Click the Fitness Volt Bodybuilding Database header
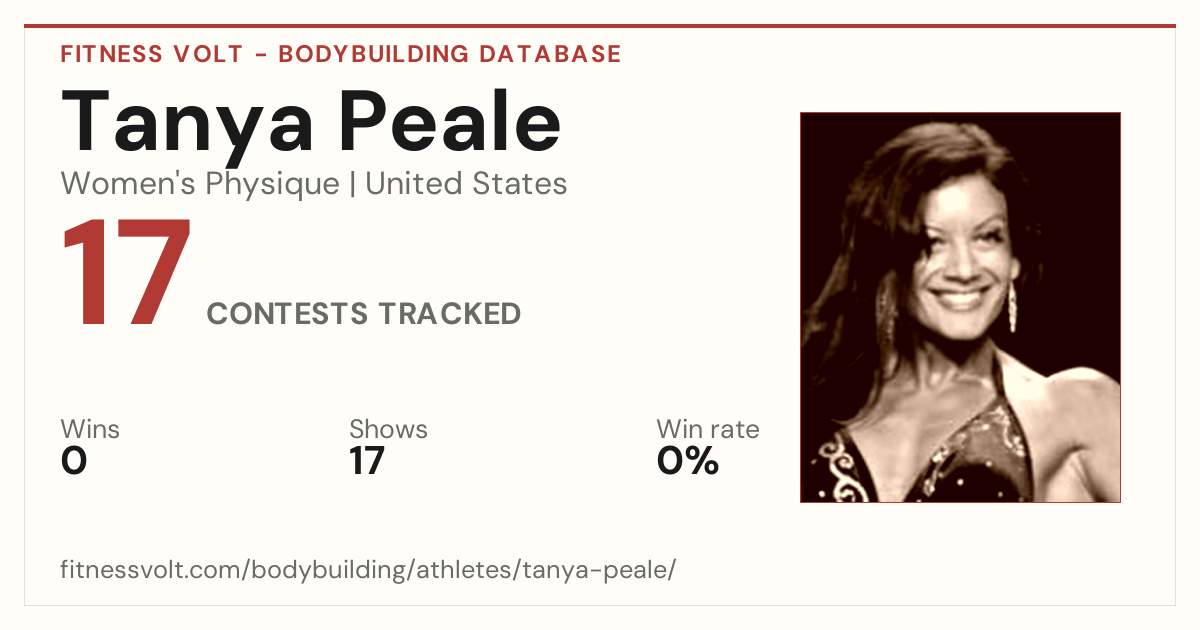This screenshot has width=1200, height=630. click(x=341, y=54)
